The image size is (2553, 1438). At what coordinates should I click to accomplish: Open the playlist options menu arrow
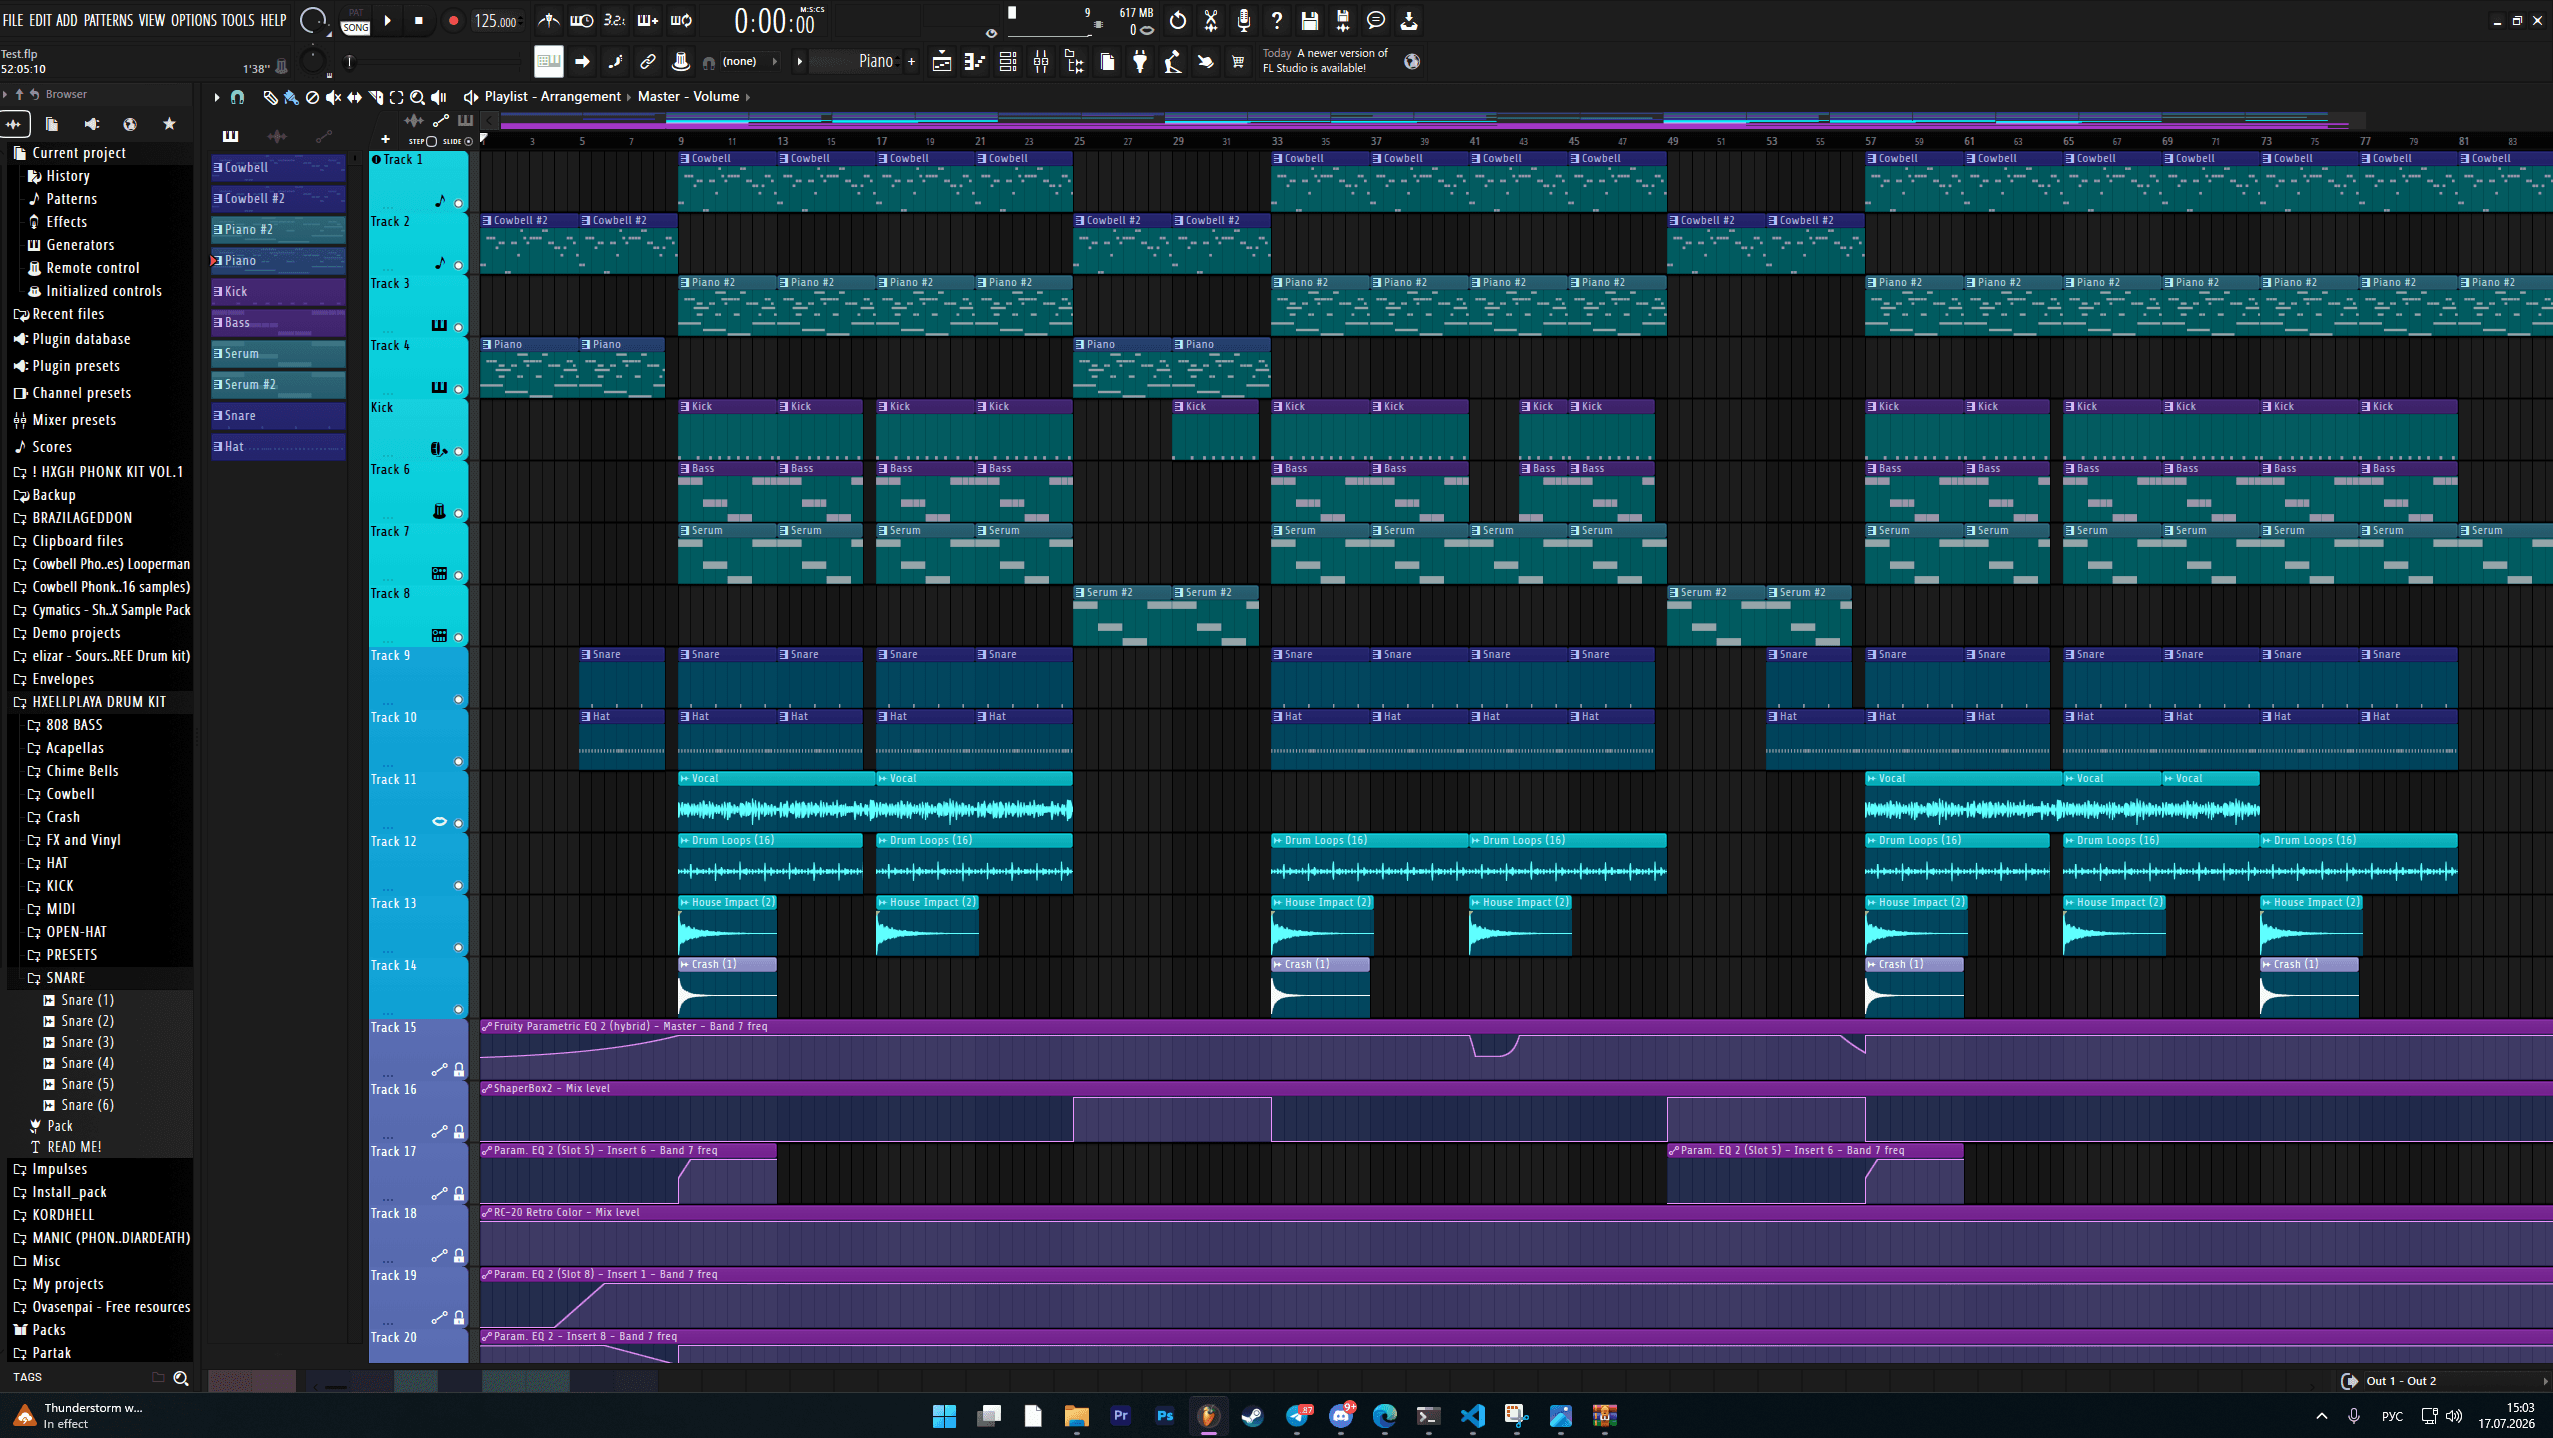pos(216,97)
